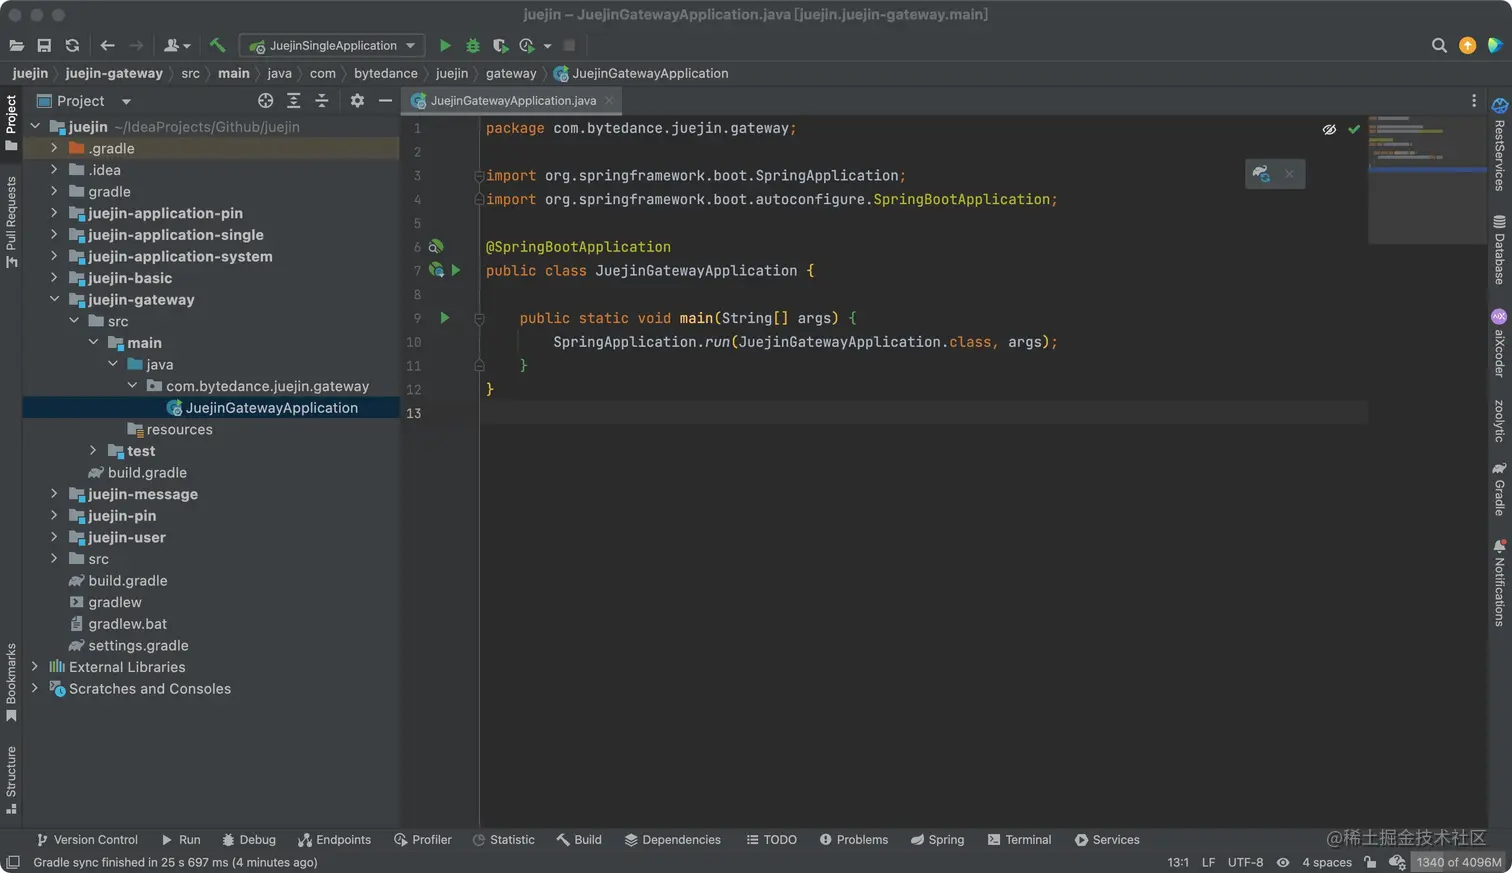Toggle the Pull Requests tool window
The image size is (1512, 873).
pyautogui.click(x=11, y=222)
